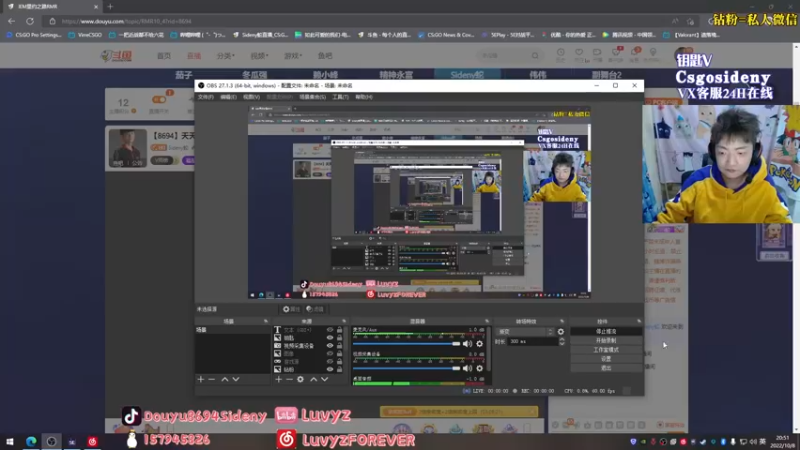Mute the 视频采集设备 mixer speaker icon

click(467, 368)
